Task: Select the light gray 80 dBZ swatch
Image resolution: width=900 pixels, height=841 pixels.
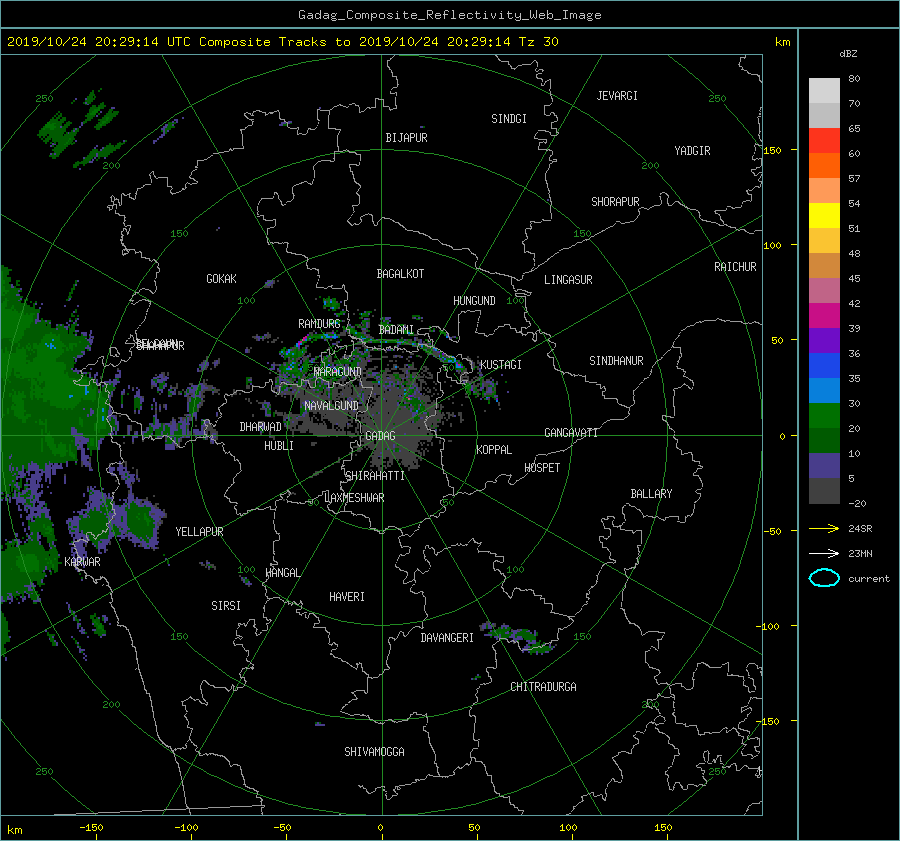Action: (824, 90)
